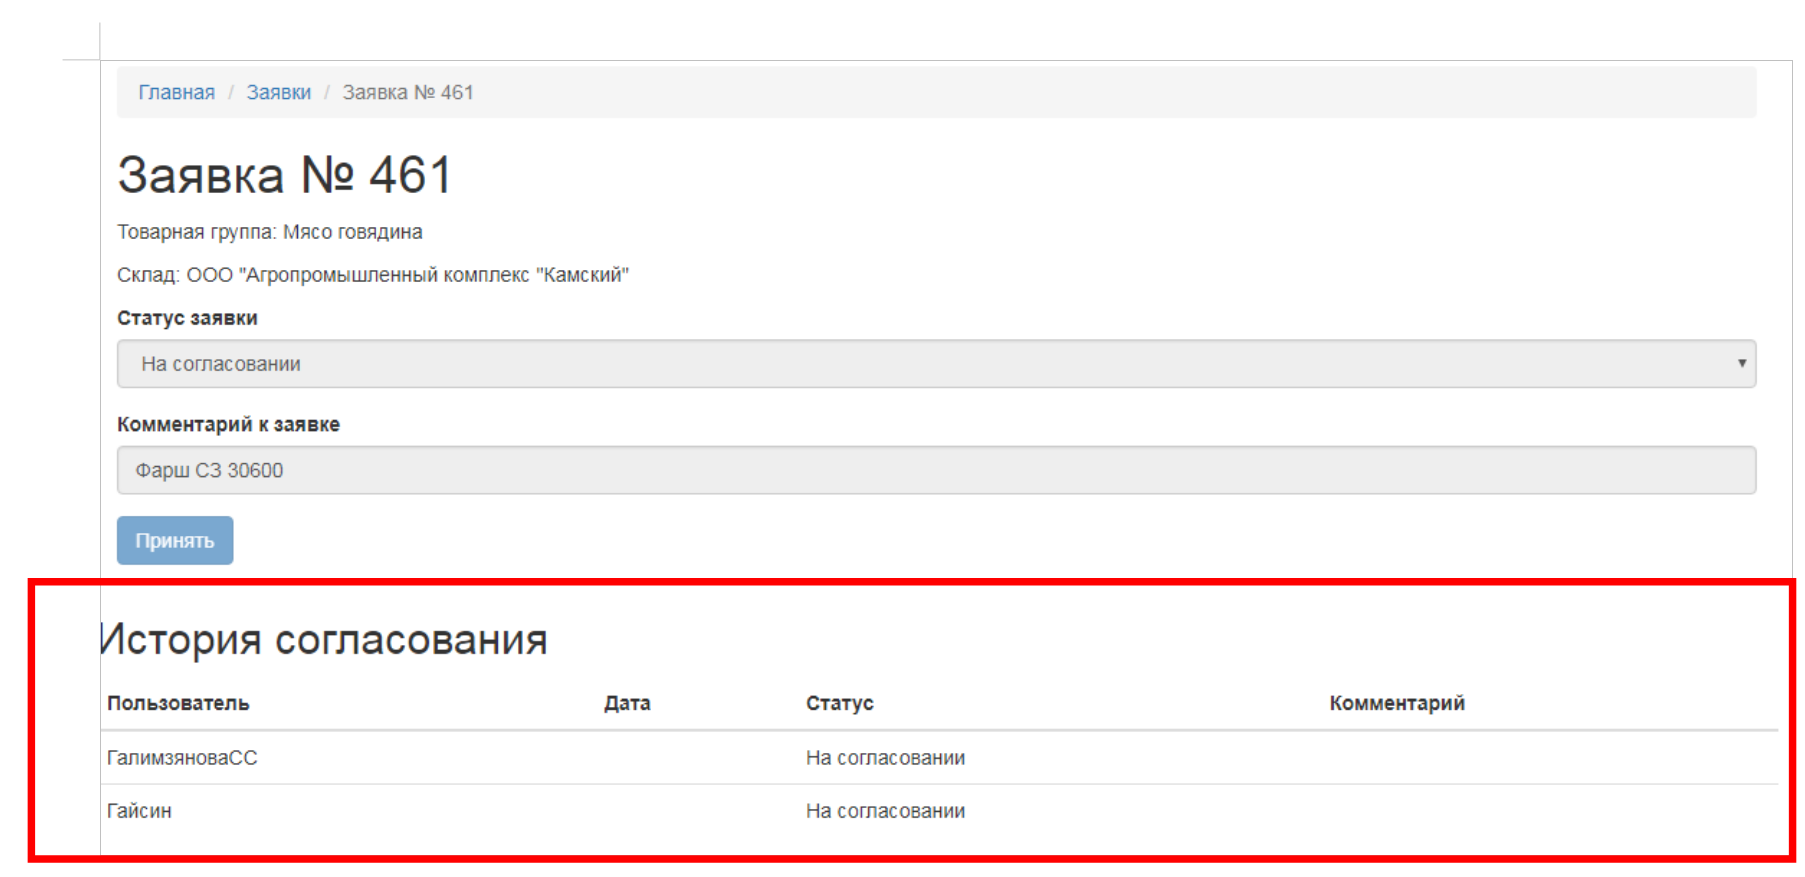Click the Заявка № 461 page title
This screenshot has width=1805, height=877.
[x=284, y=175]
